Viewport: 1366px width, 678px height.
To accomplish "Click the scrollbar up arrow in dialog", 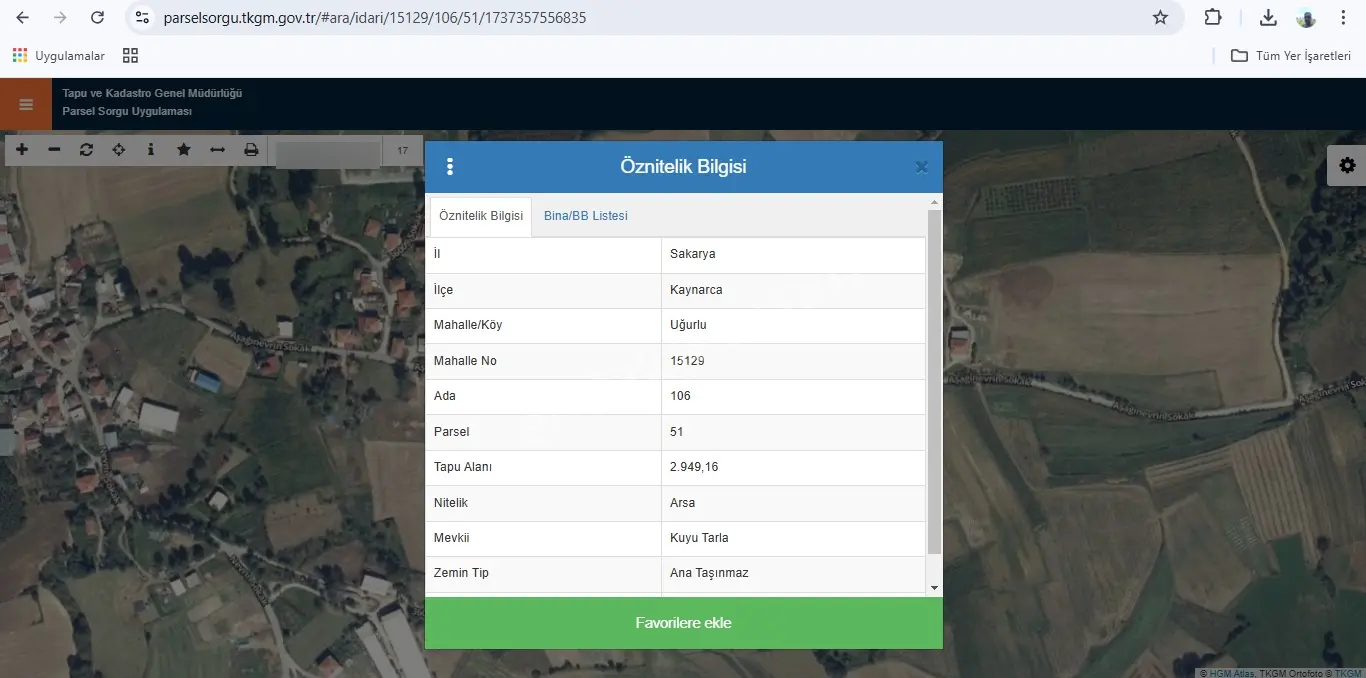I will click(935, 202).
